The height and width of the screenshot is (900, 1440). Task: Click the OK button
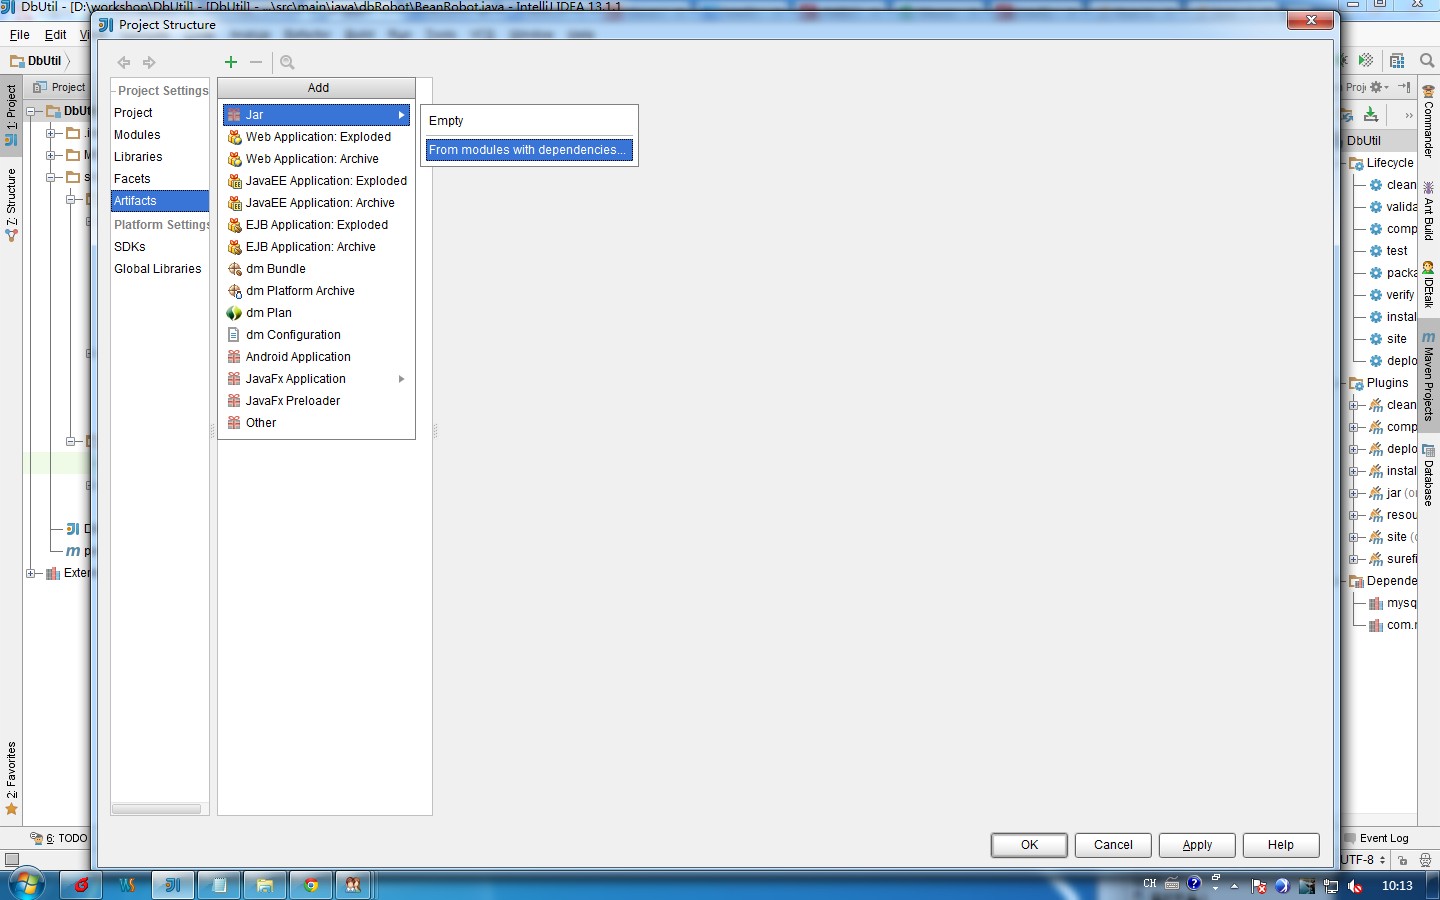tap(1029, 845)
